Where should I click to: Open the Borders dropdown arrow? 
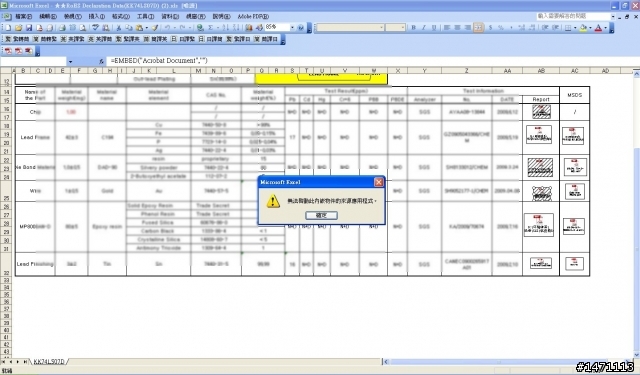pyautogui.click(x=575, y=28)
